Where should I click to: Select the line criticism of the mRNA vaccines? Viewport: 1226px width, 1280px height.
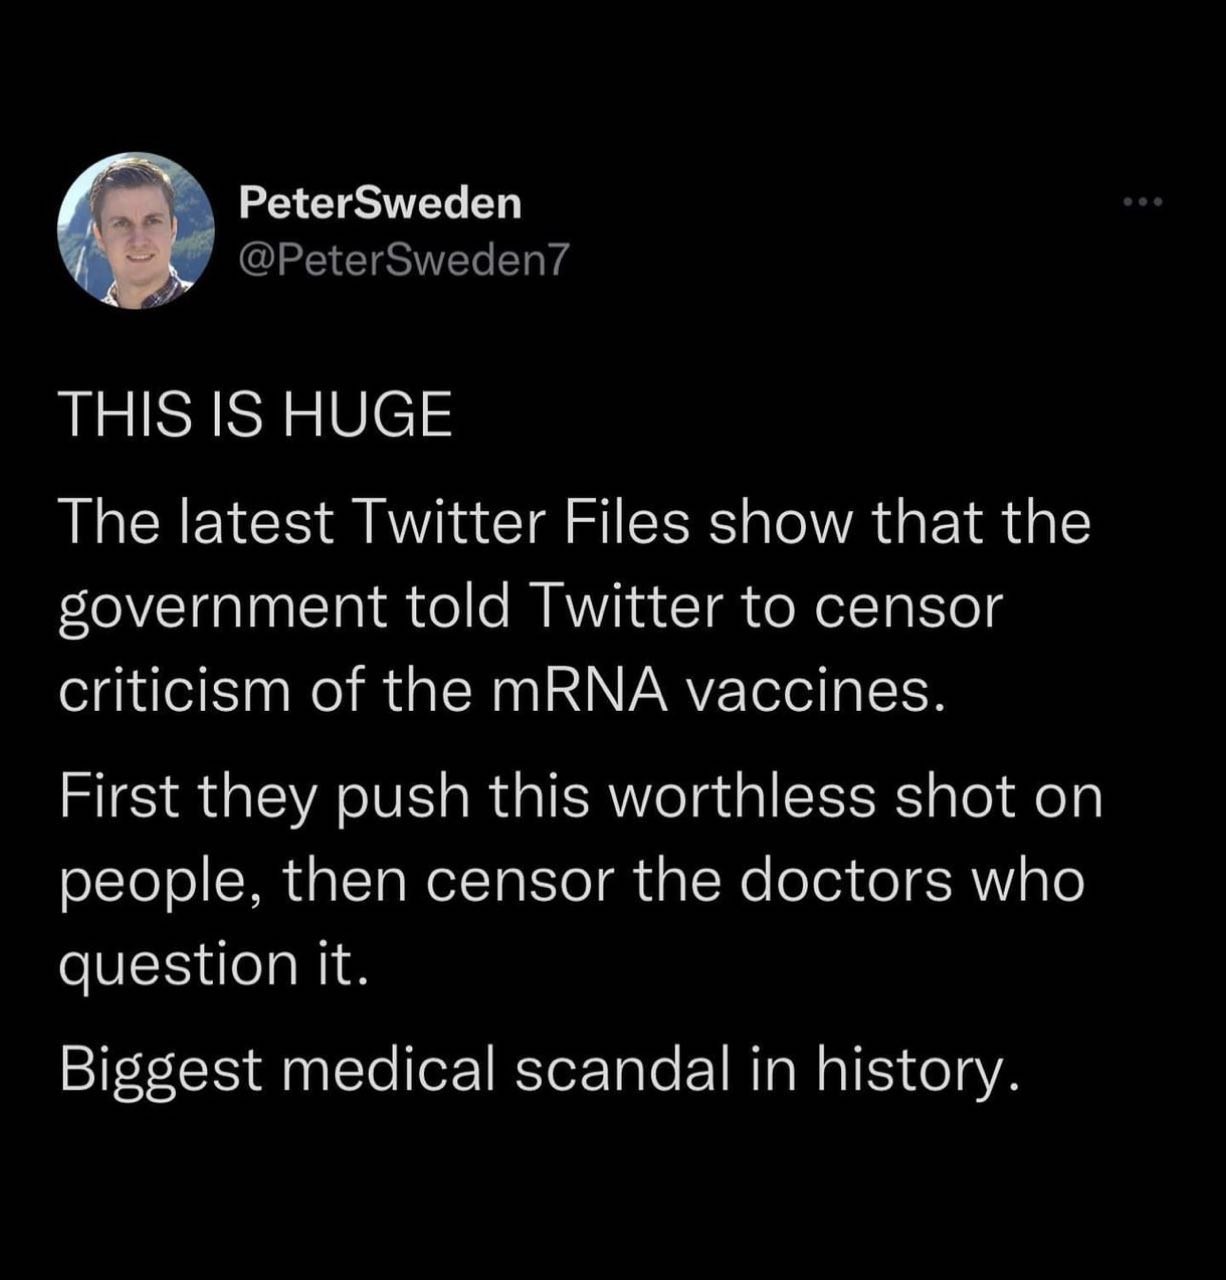(x=502, y=692)
